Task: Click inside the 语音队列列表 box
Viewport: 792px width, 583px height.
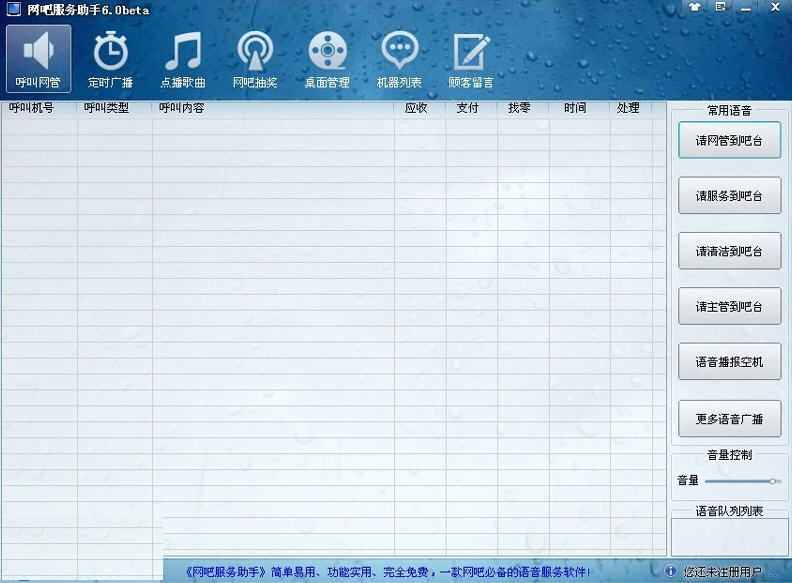Action: point(729,538)
